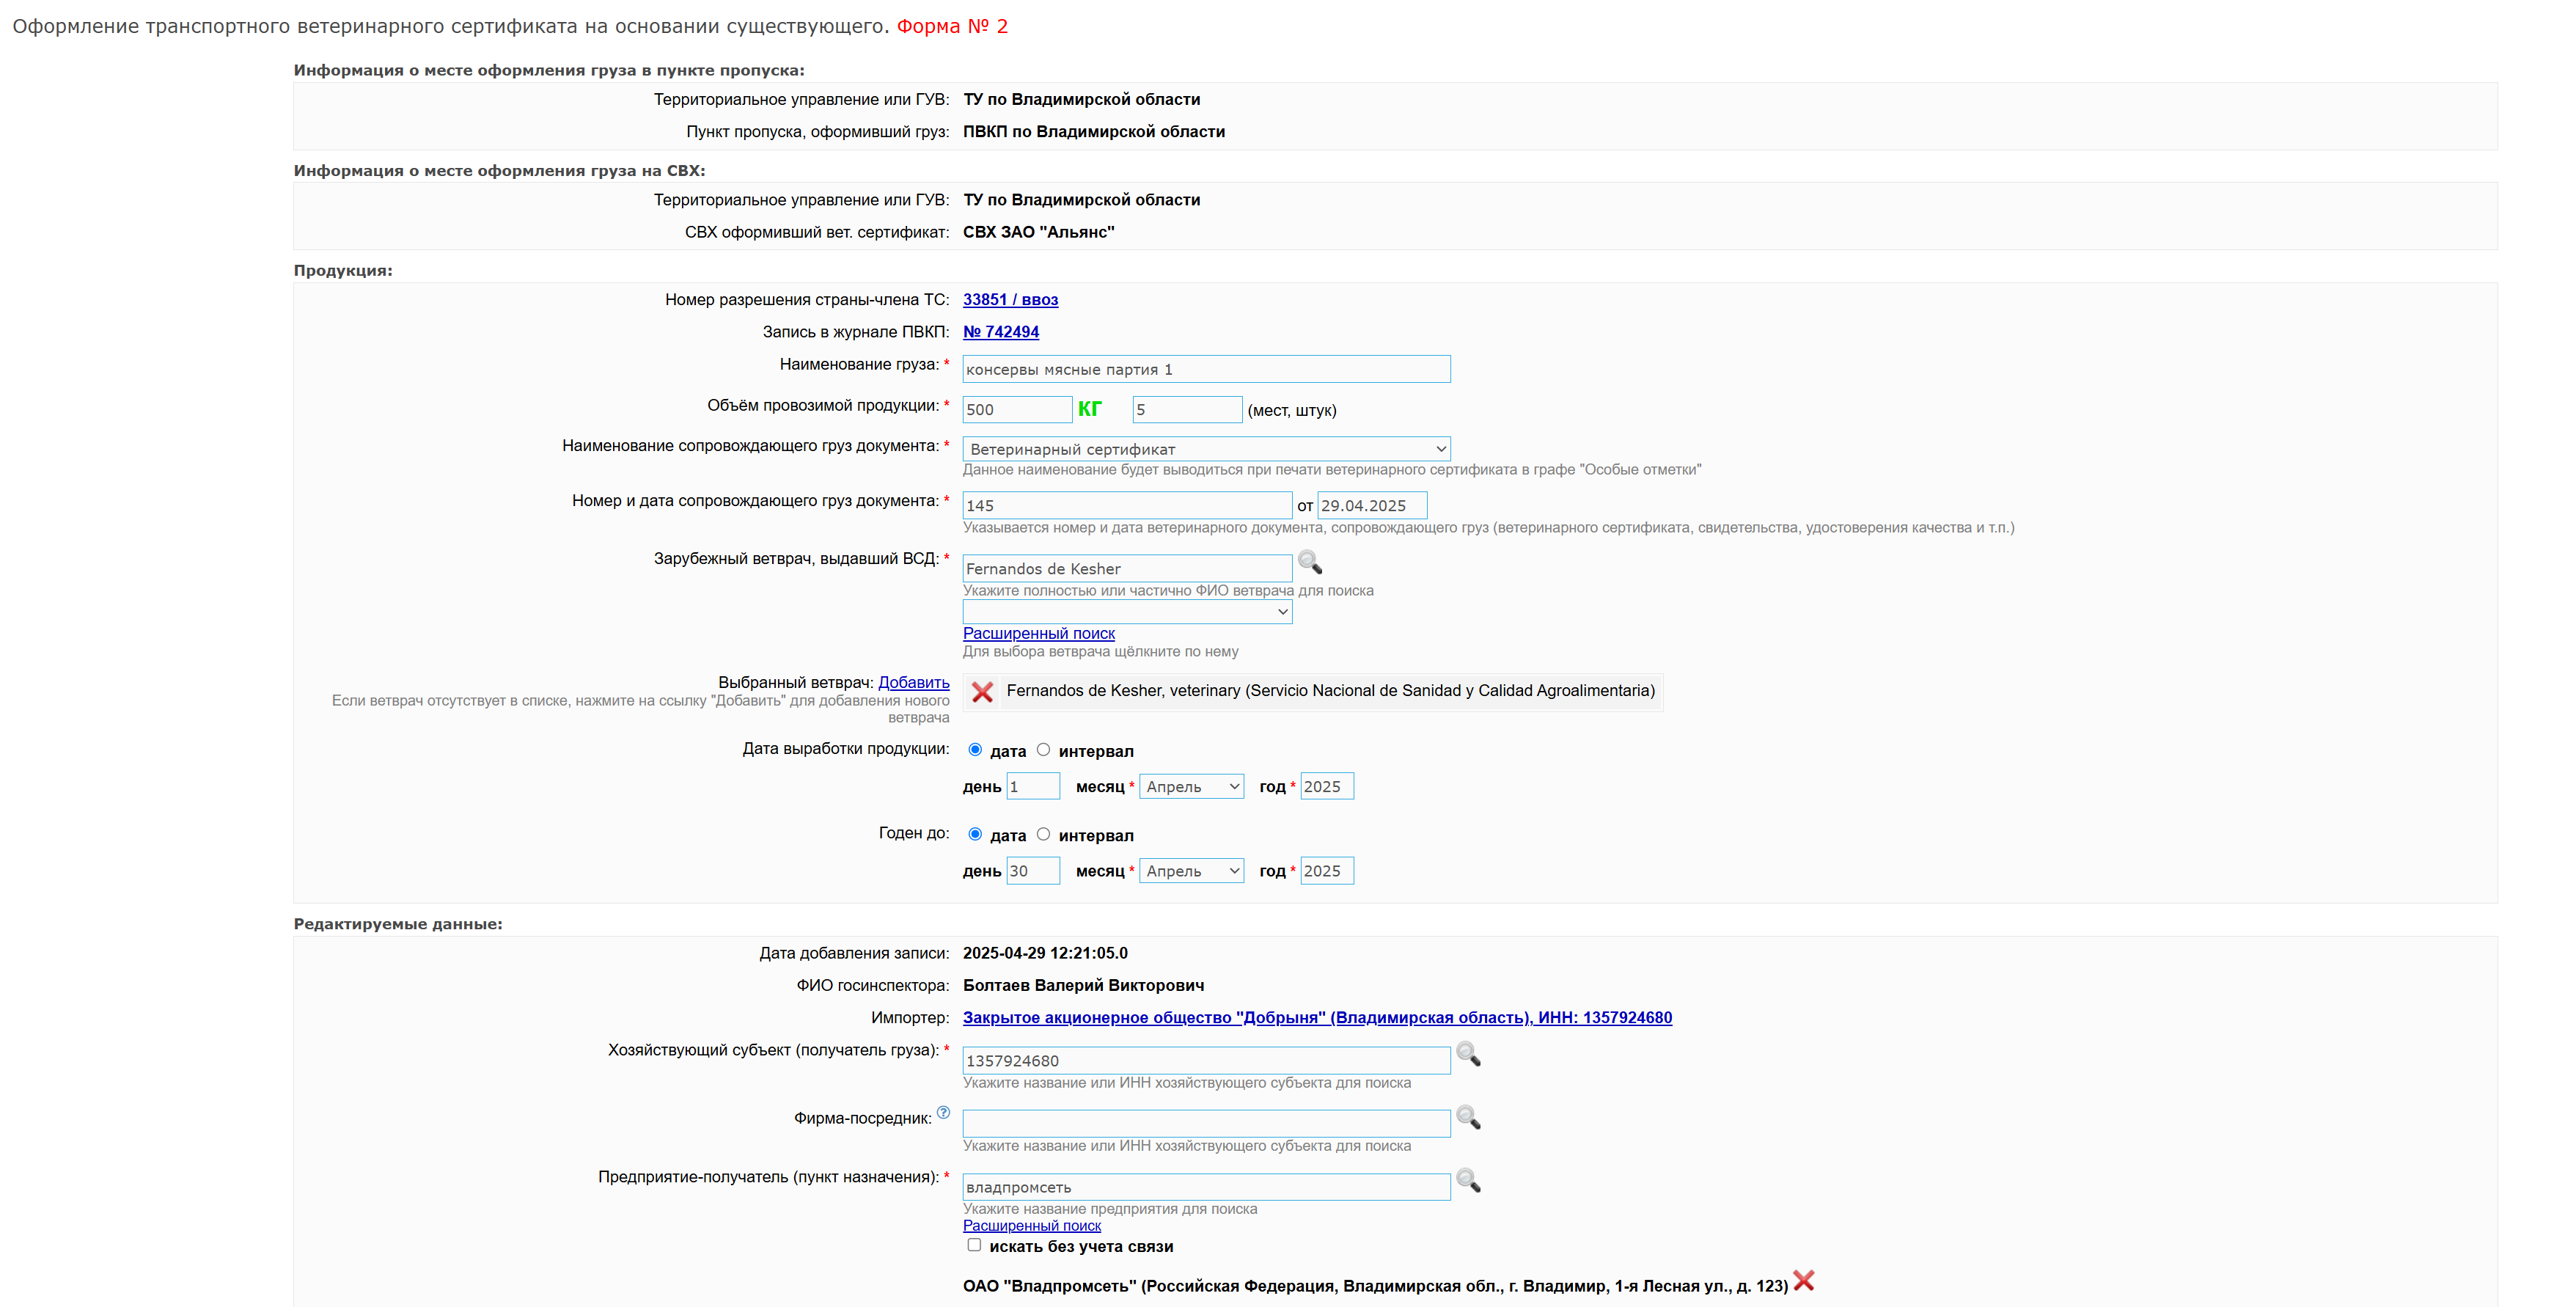Select интервал for Годен до

(1043, 834)
